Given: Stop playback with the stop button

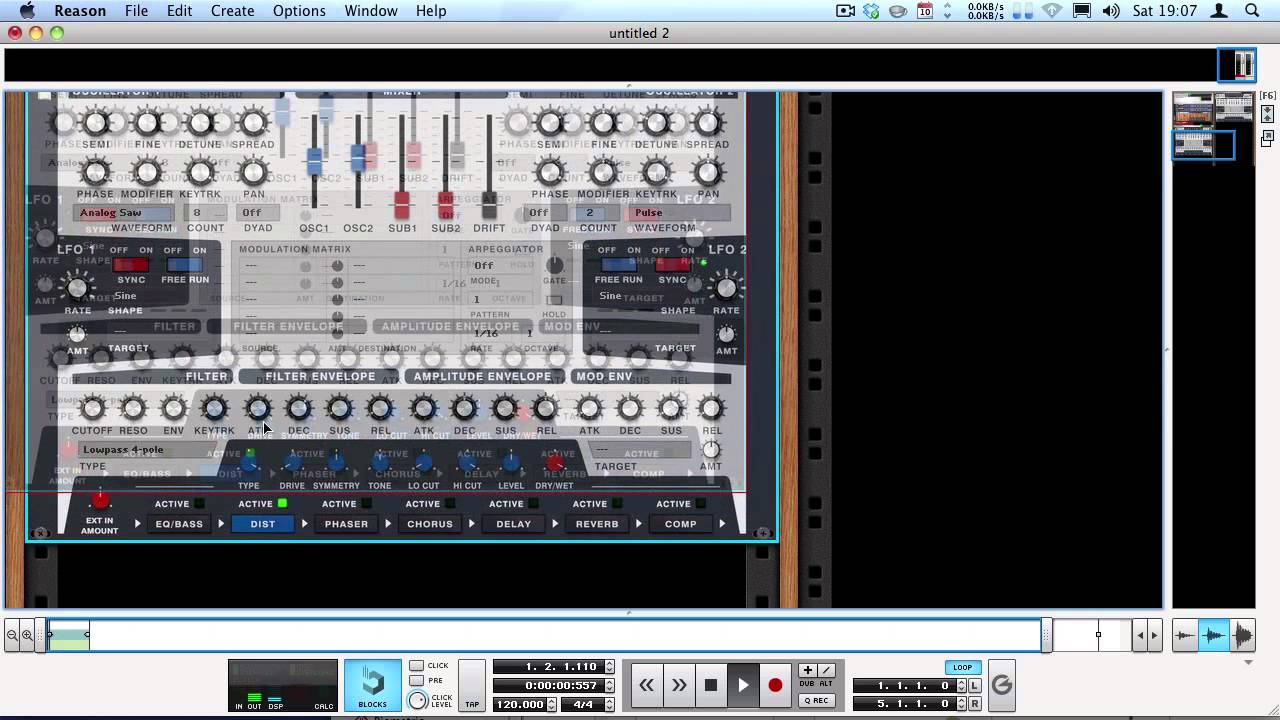Looking at the screenshot, I should click(711, 685).
